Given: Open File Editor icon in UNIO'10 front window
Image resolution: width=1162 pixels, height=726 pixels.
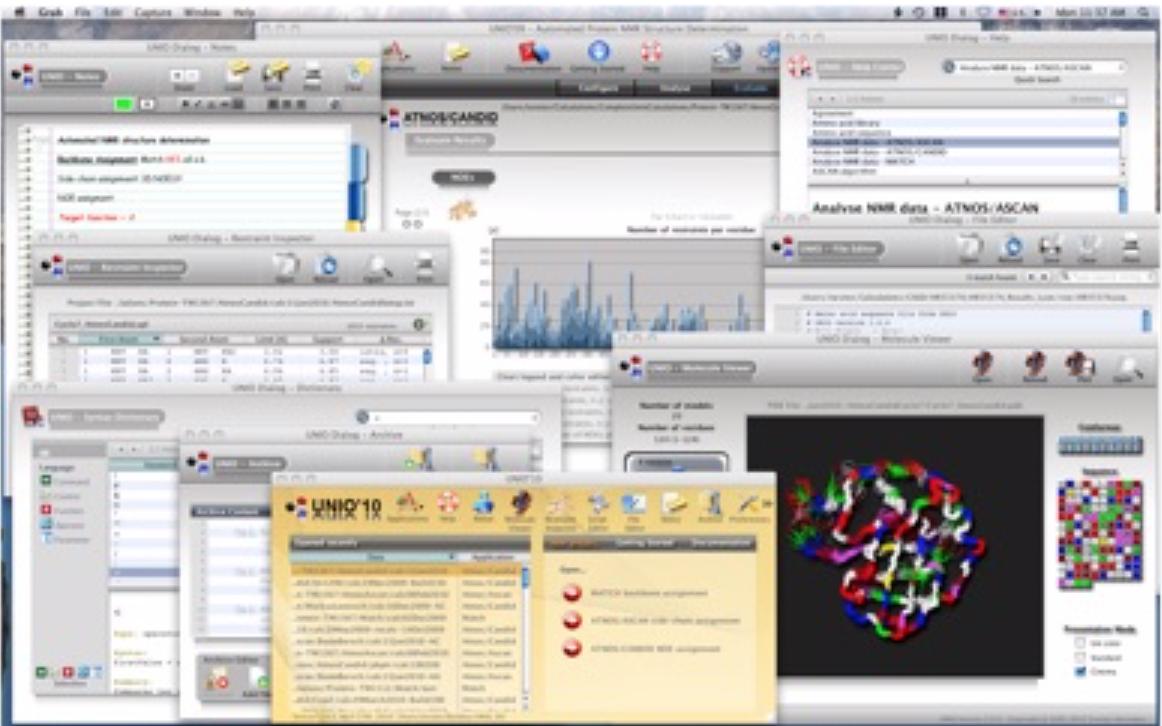Looking at the screenshot, I should 634,508.
